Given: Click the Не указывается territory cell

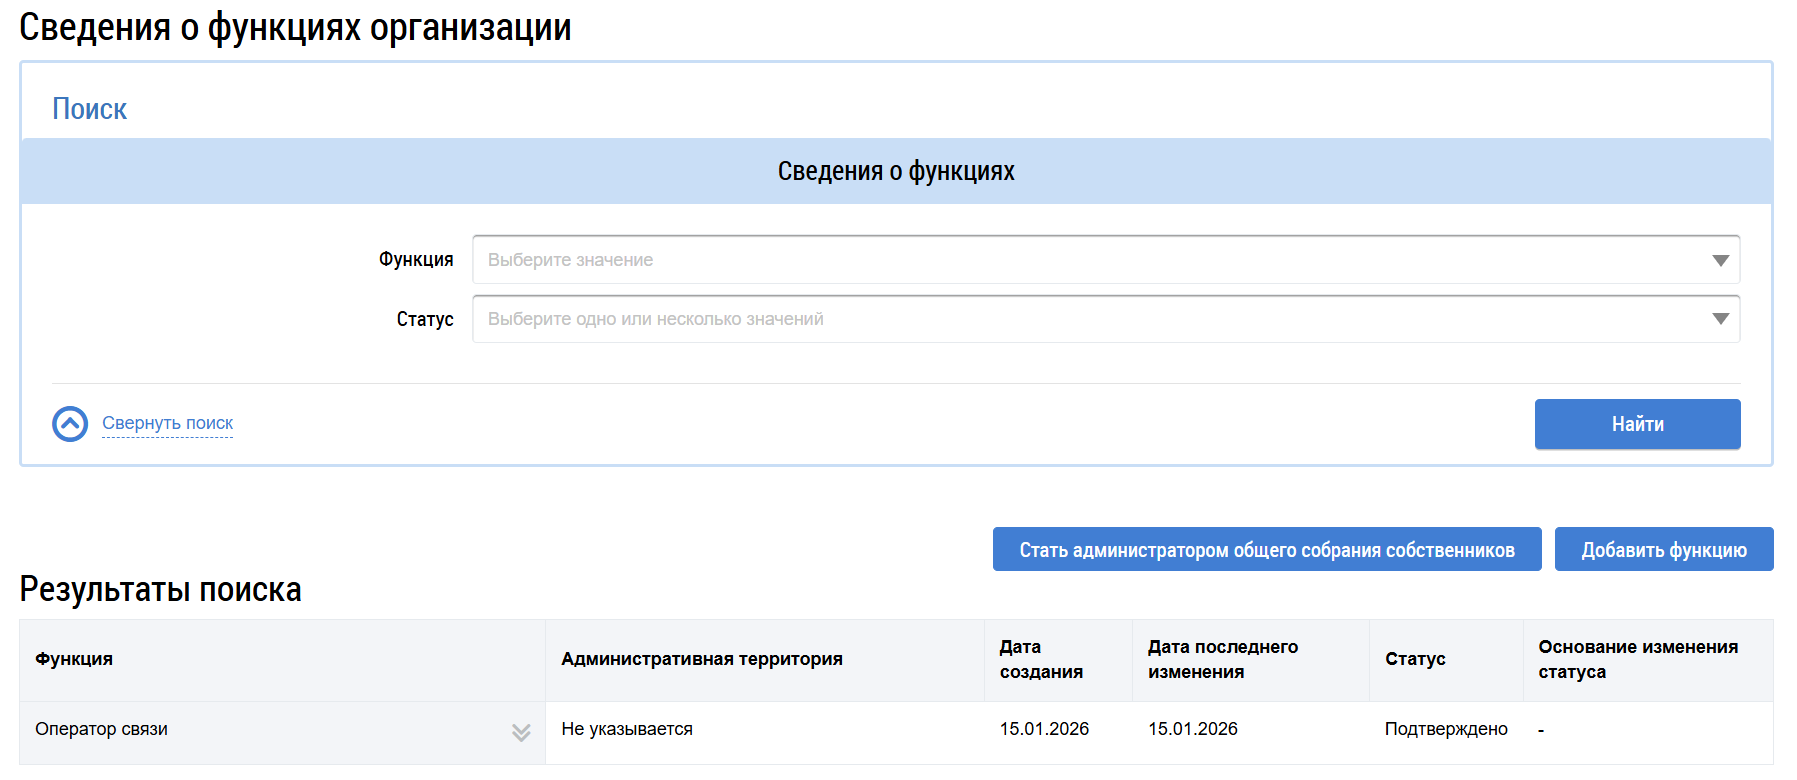Looking at the screenshot, I should (626, 729).
